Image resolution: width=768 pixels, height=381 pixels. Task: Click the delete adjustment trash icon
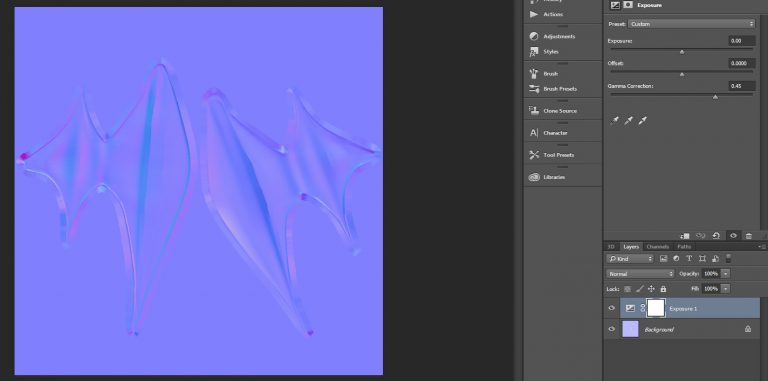748,236
